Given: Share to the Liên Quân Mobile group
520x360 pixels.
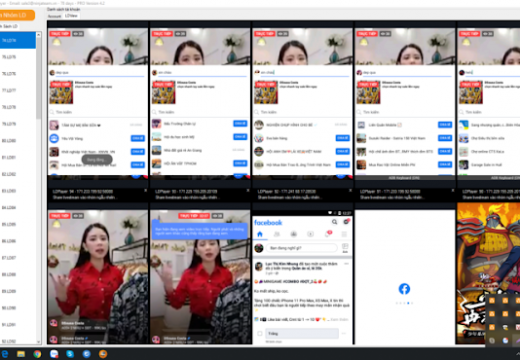Looking at the screenshot, I should (x=445, y=125).
